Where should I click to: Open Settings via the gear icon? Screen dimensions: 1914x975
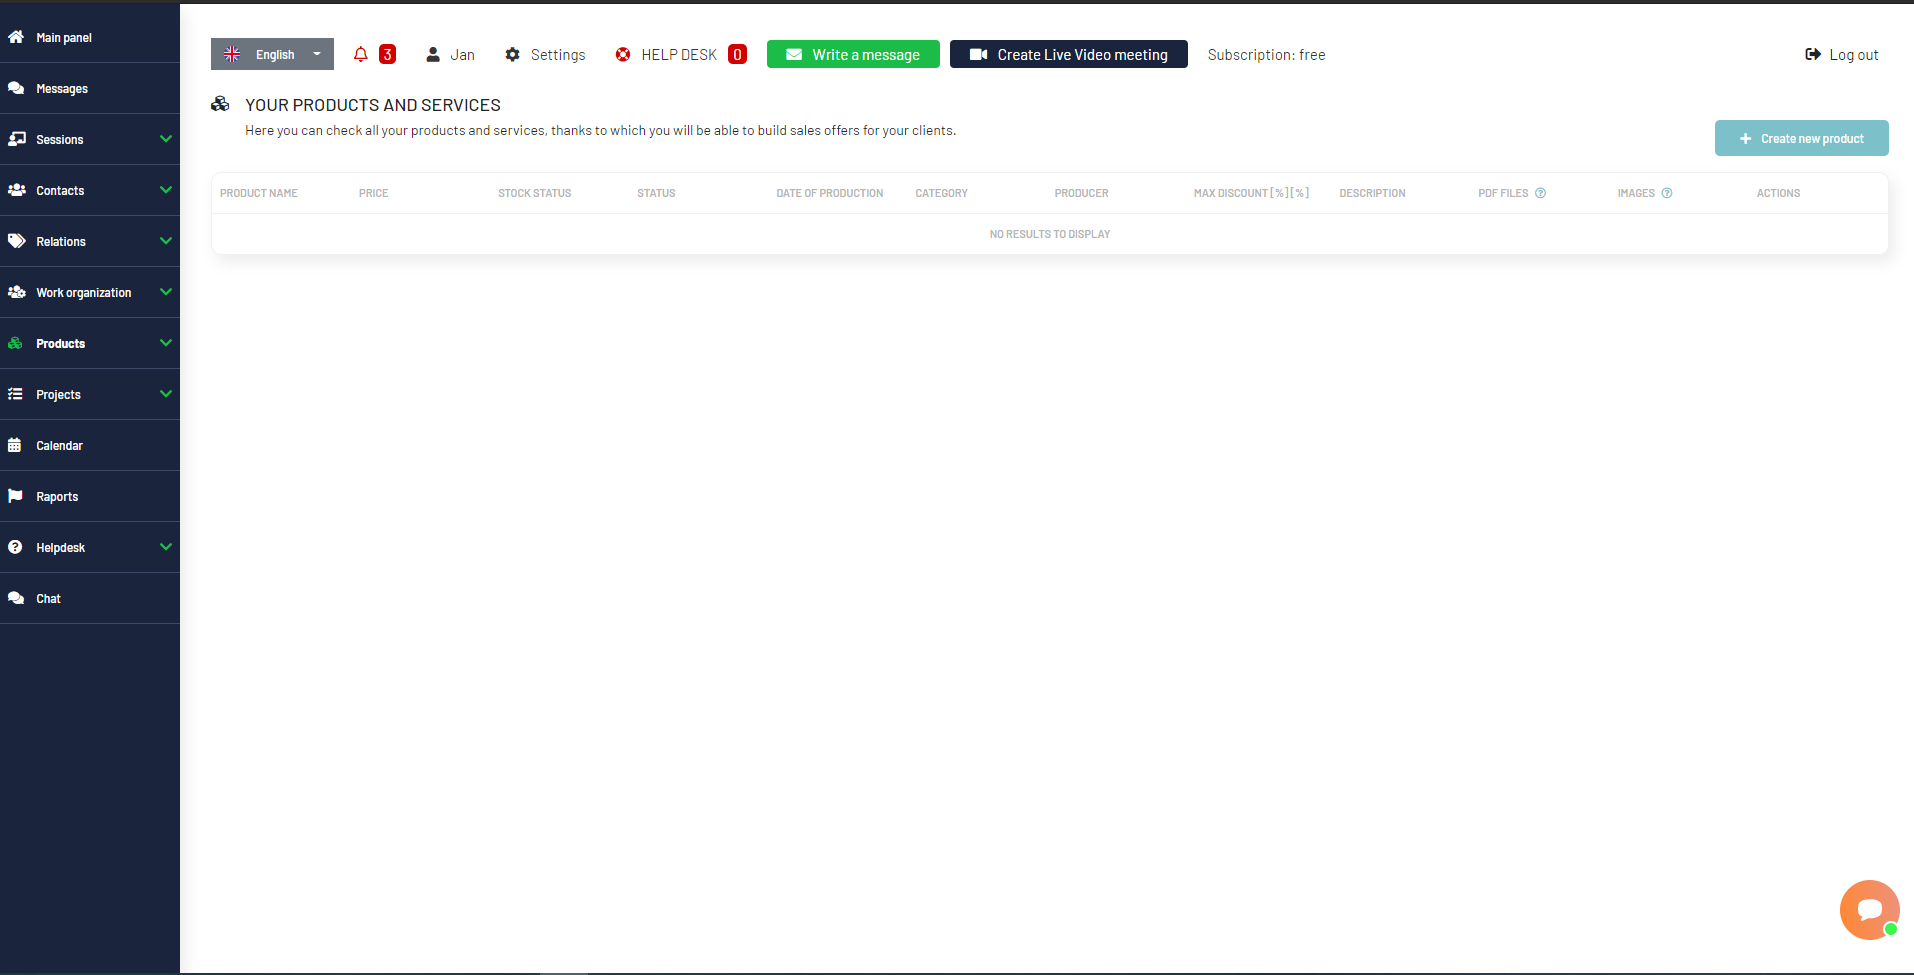click(x=513, y=54)
